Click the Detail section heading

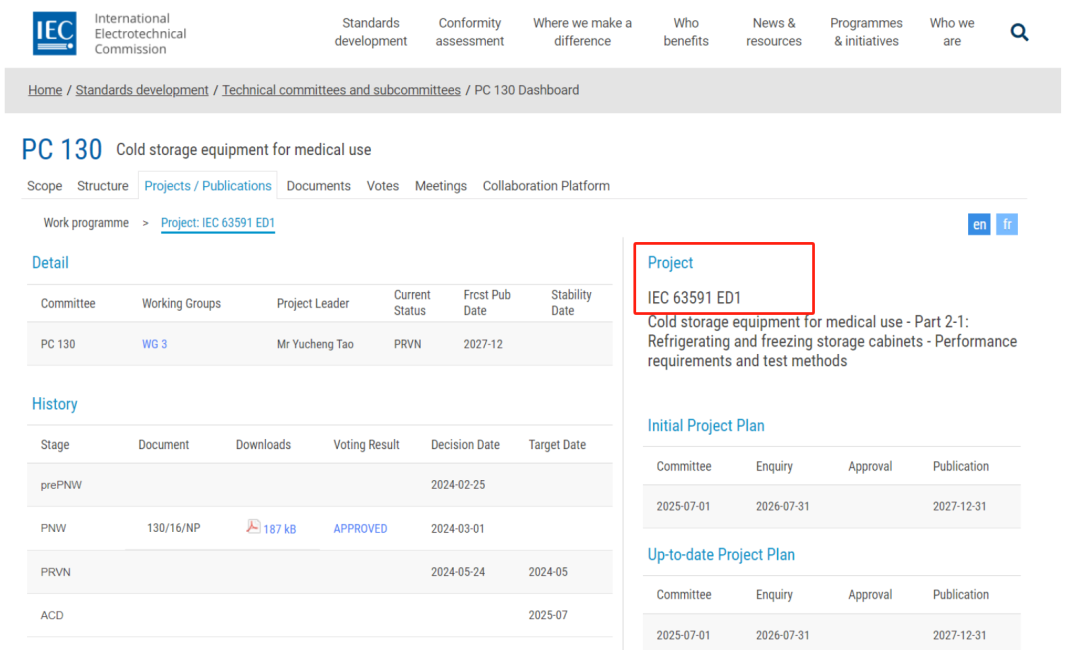pos(50,263)
